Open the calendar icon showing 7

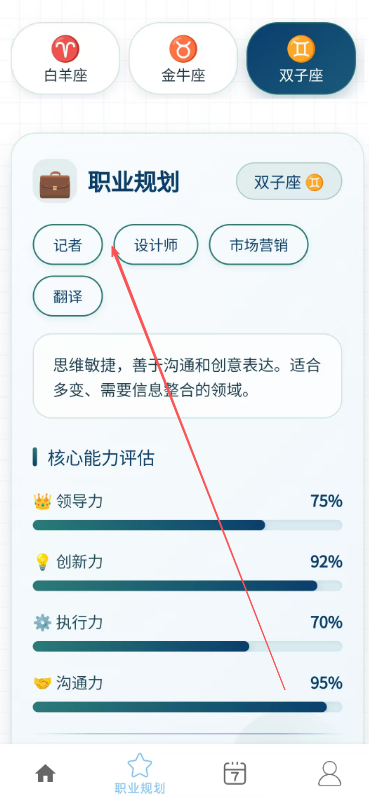[x=235, y=773]
